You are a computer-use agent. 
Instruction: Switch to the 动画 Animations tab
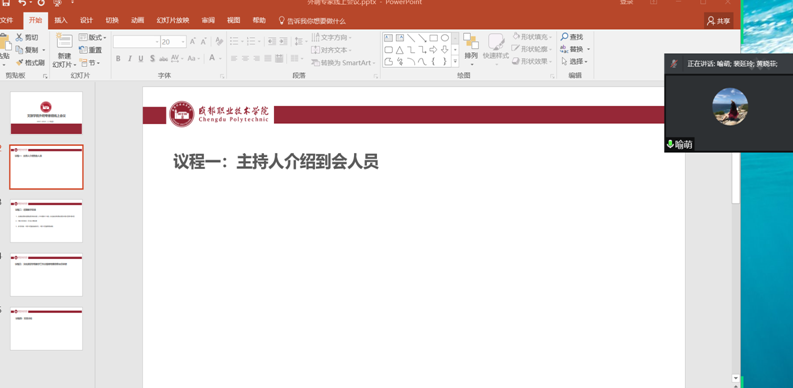point(138,21)
